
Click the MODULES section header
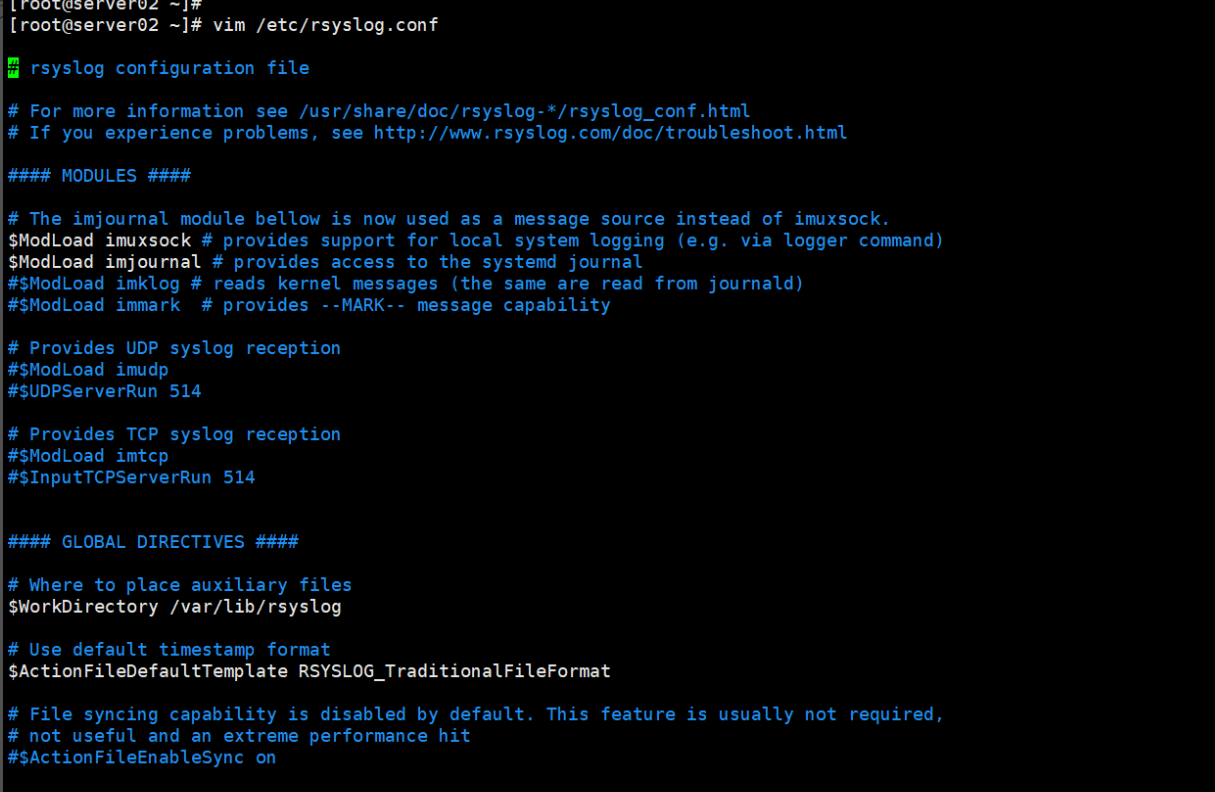pyautogui.click(x=99, y=176)
